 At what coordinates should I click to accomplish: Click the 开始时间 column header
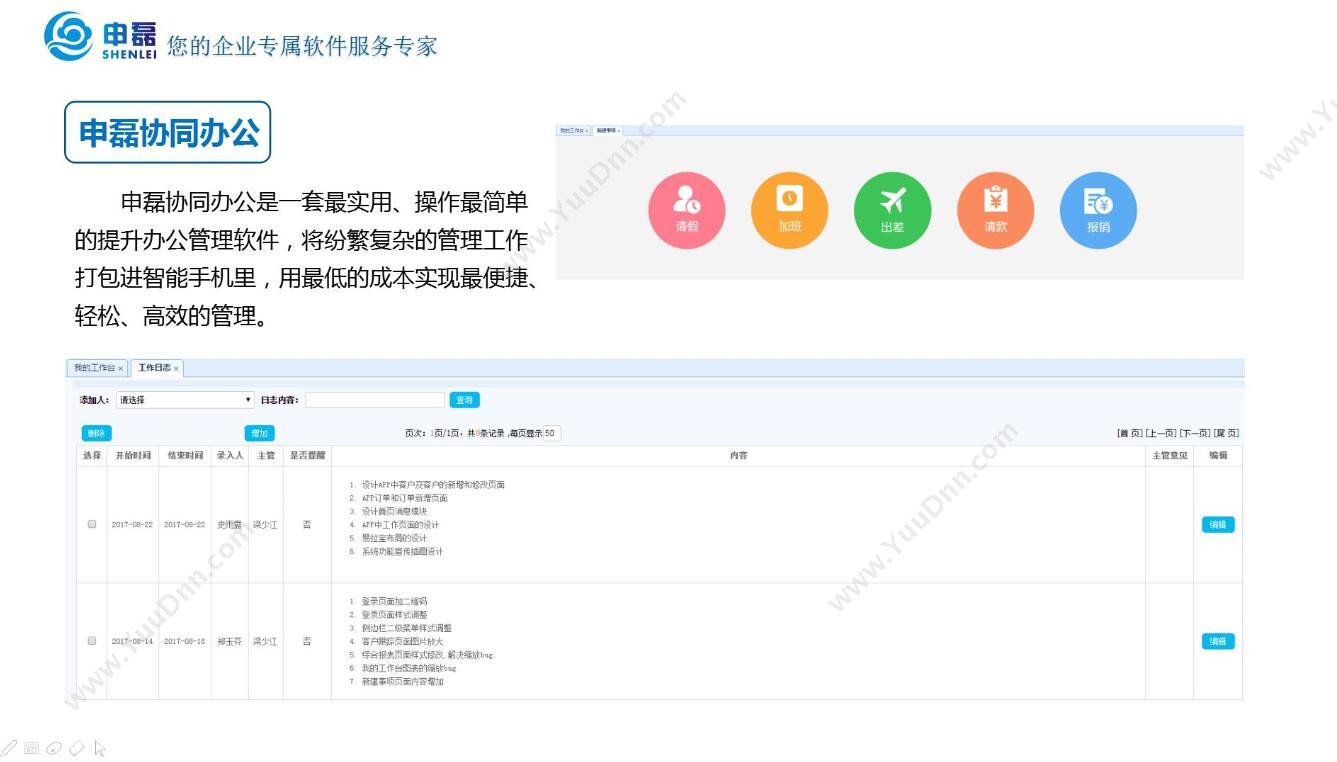[132, 455]
